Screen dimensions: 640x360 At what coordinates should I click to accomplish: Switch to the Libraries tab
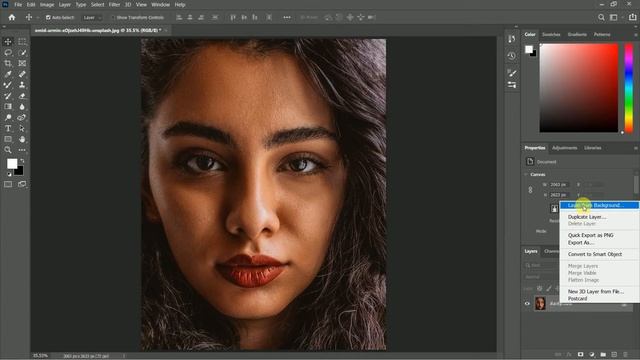tap(593, 148)
